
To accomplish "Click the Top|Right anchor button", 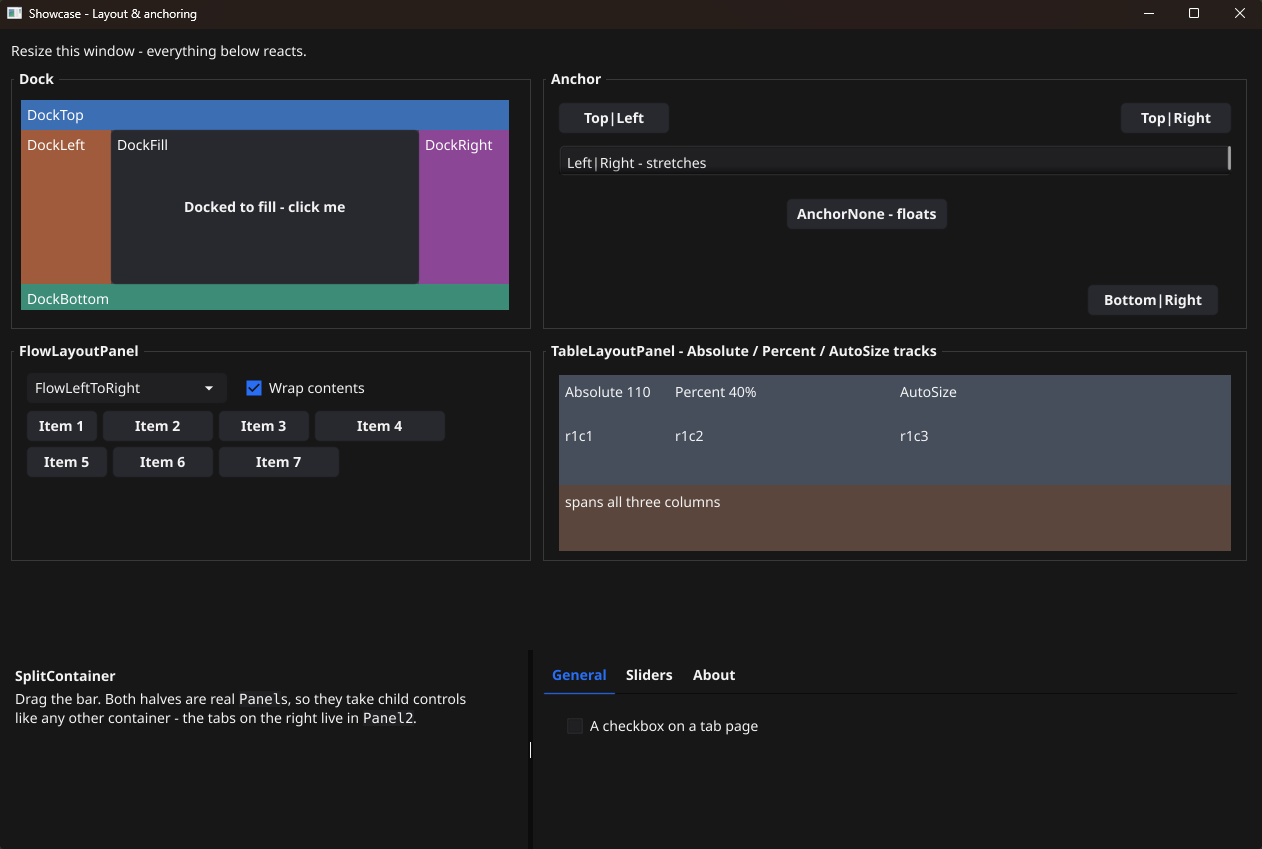I will click(x=1176, y=118).
